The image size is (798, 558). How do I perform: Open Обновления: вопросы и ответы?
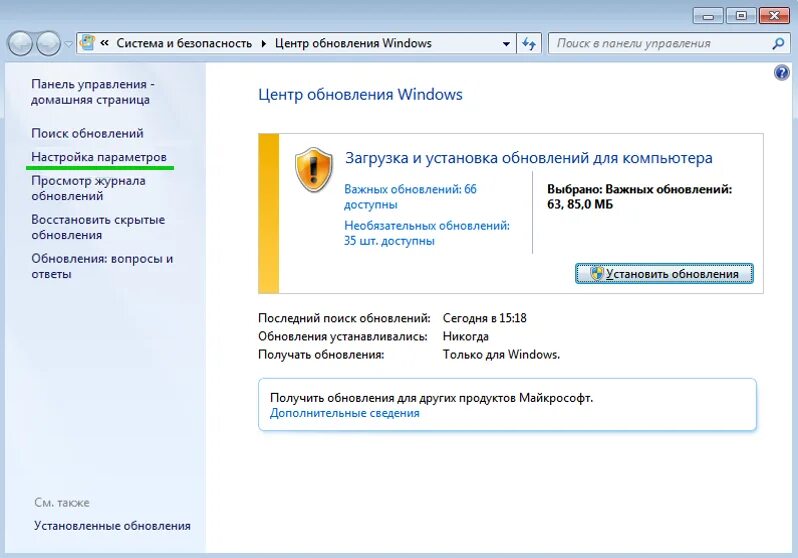pos(102,266)
